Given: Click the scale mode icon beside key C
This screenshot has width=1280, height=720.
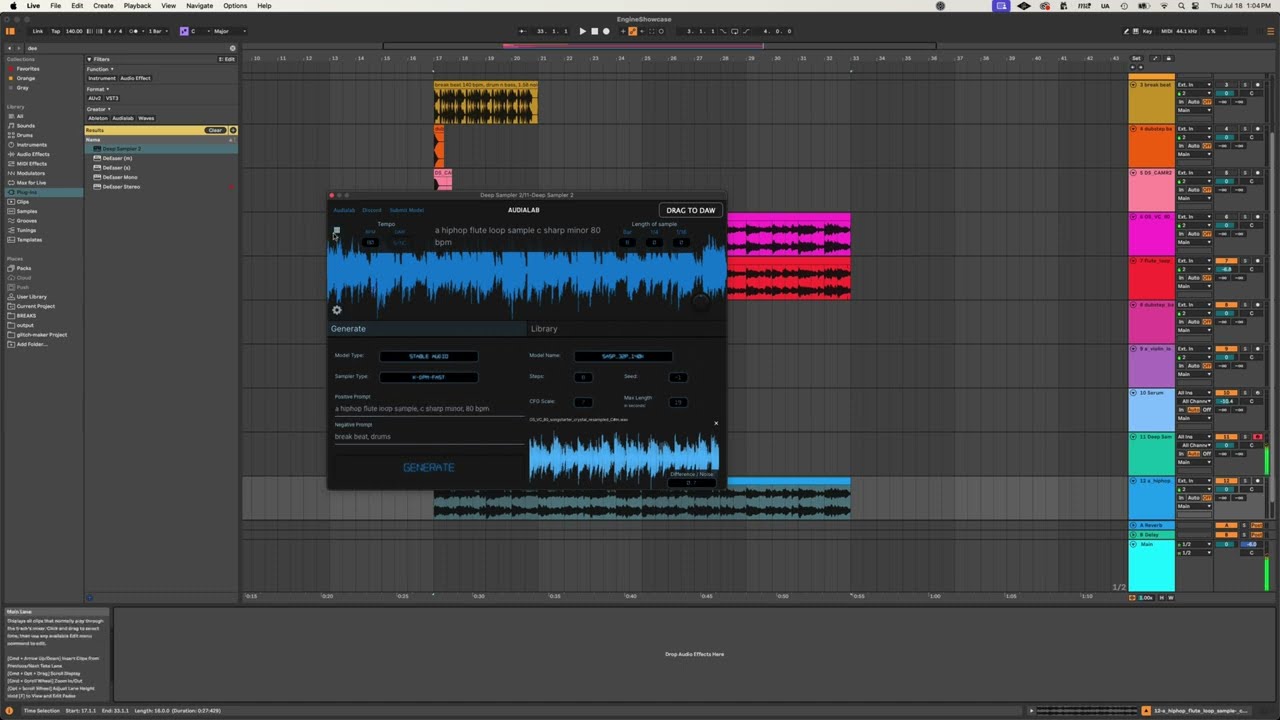Looking at the screenshot, I should (184, 31).
